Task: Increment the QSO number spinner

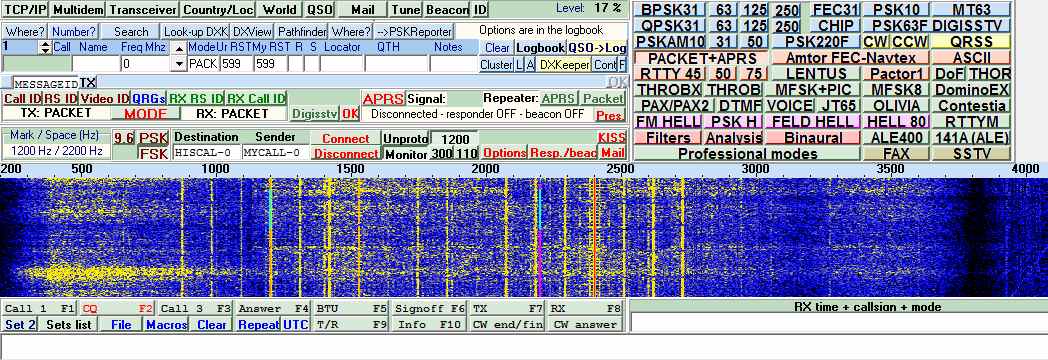Action: [45, 44]
